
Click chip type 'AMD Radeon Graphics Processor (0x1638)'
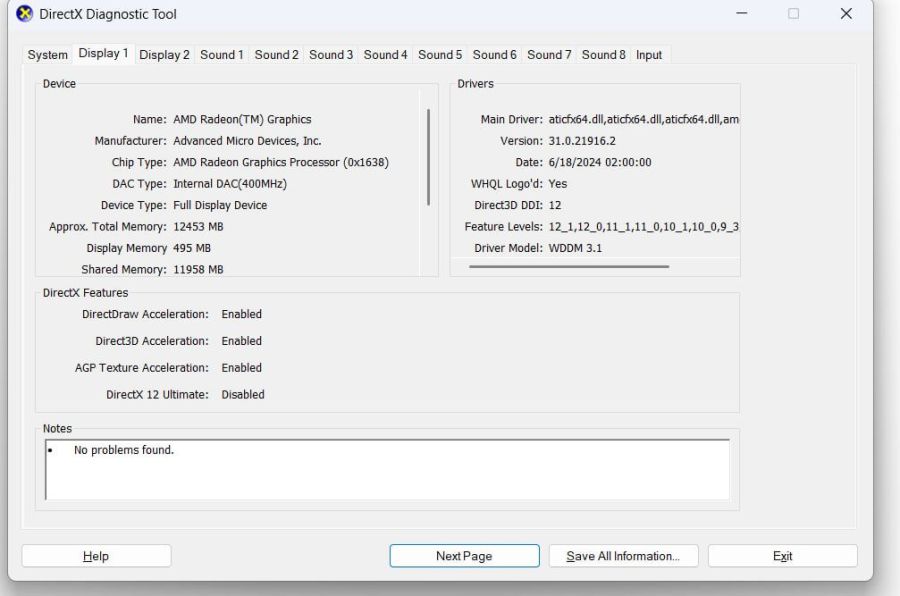point(281,162)
